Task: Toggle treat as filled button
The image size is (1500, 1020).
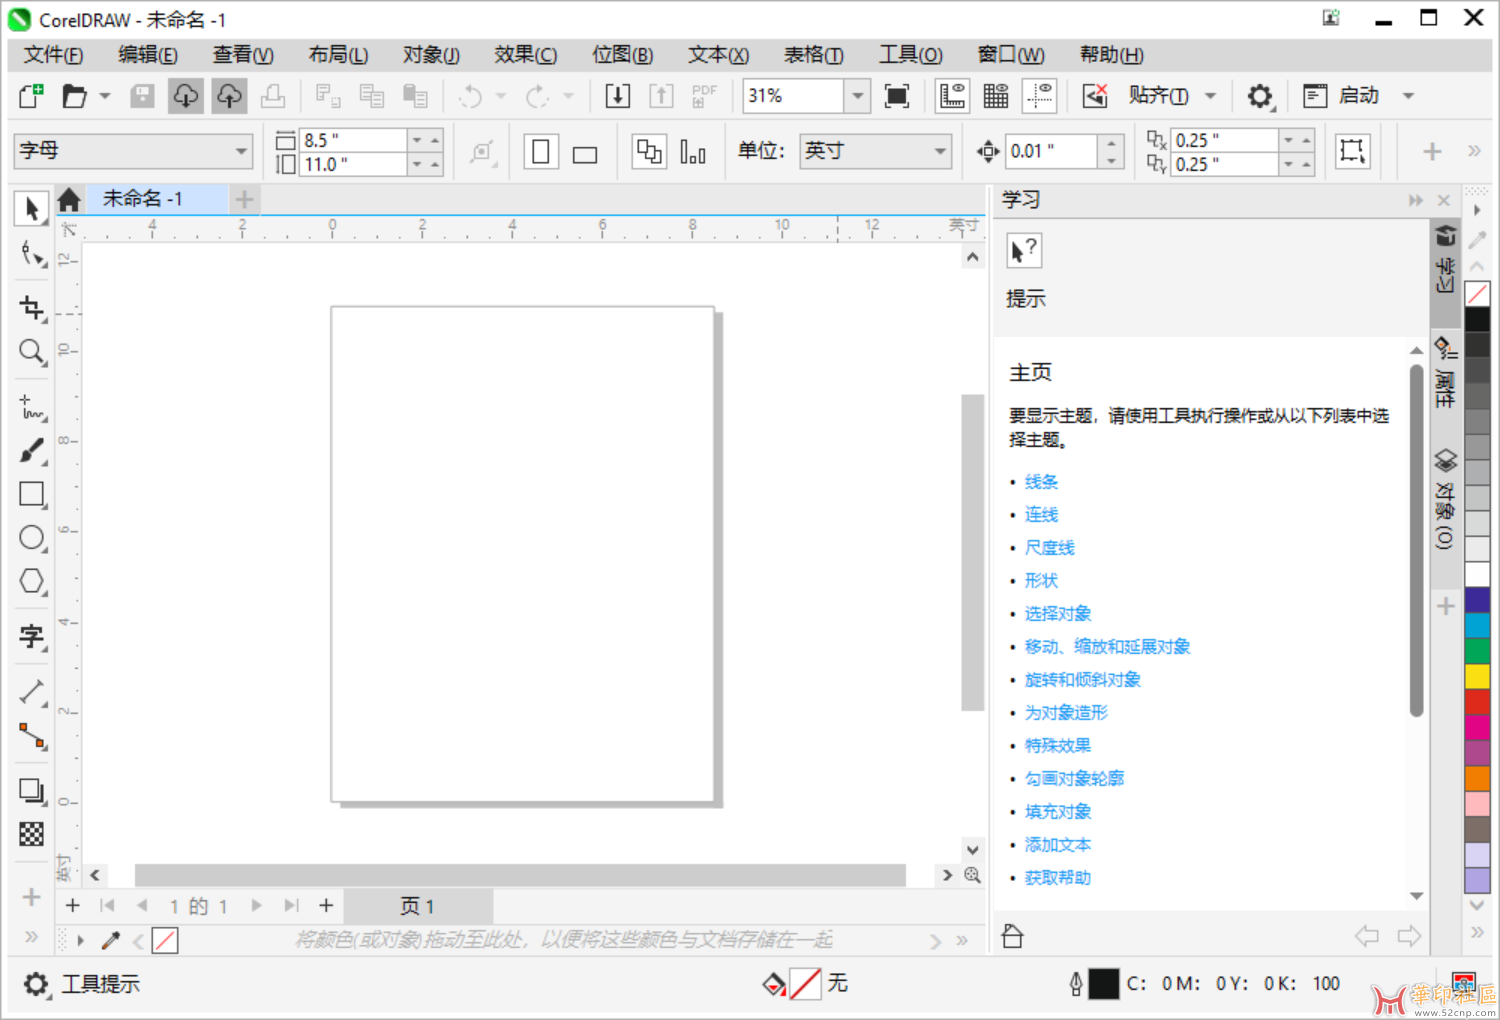Action: (x=1352, y=151)
